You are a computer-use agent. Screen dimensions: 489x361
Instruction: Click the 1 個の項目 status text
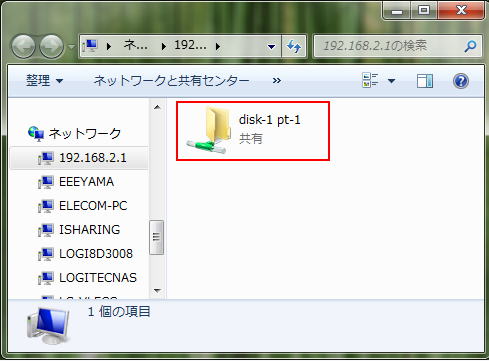119,312
